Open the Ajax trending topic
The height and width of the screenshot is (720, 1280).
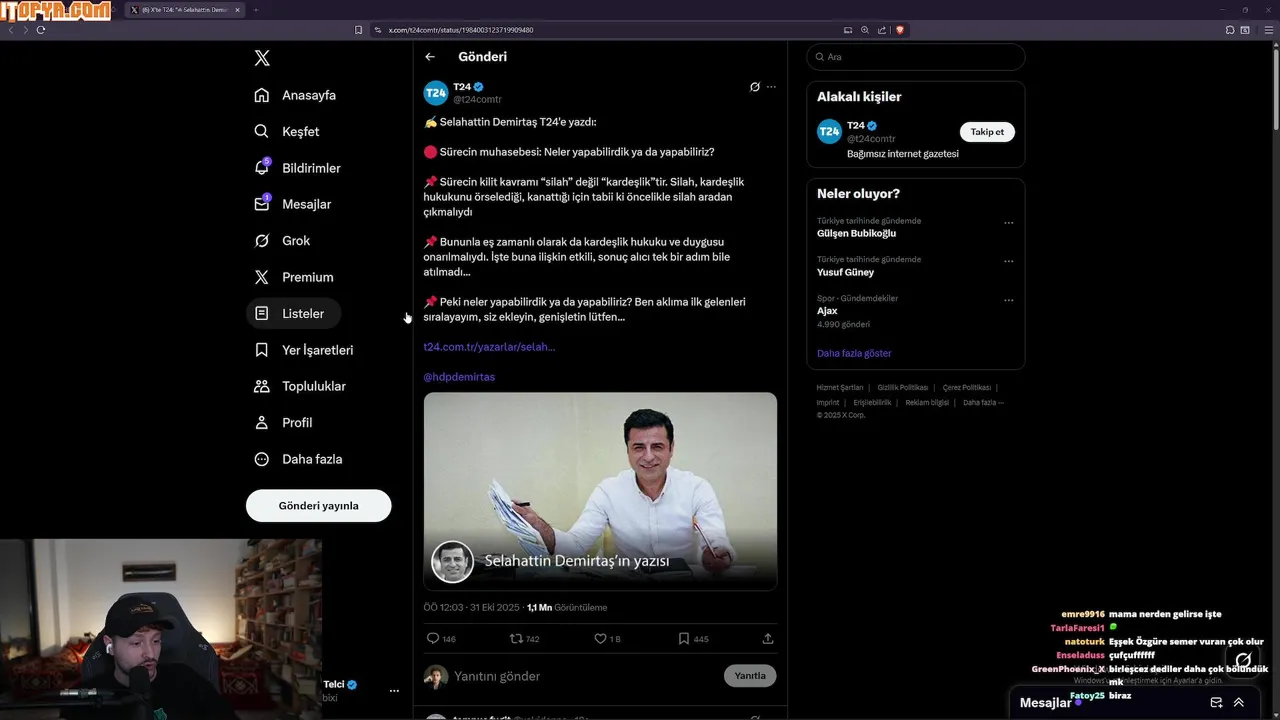pos(827,311)
